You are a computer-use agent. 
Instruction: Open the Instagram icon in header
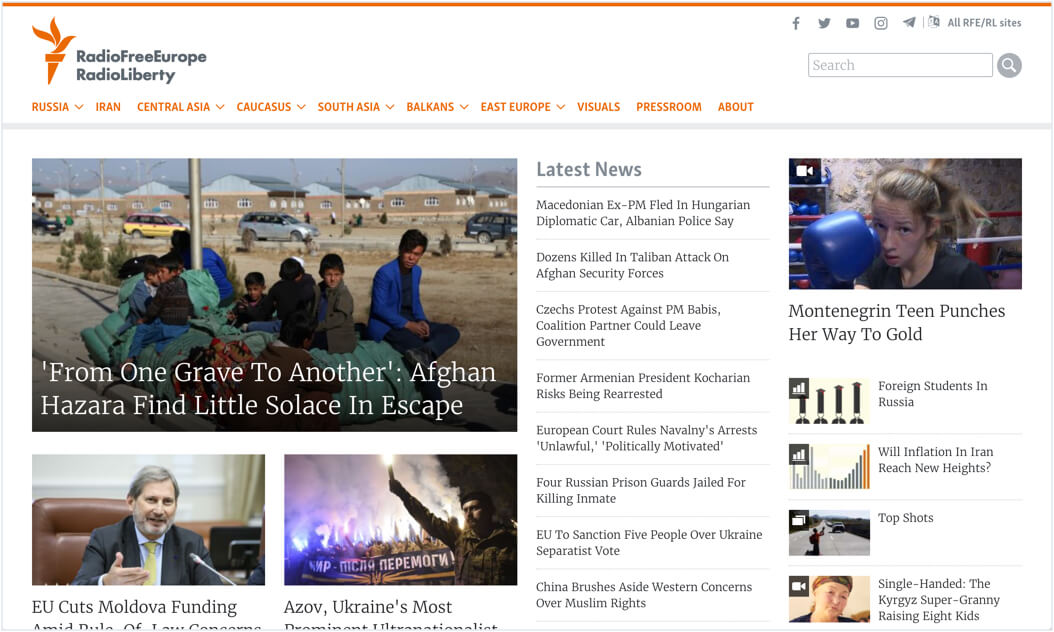pyautogui.click(x=881, y=24)
